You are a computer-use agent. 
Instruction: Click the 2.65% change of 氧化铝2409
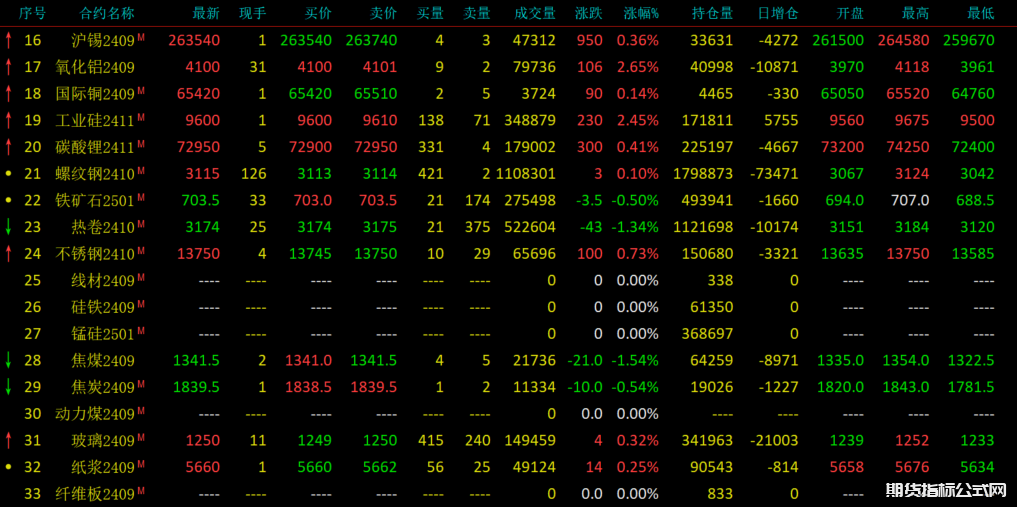pyautogui.click(x=638, y=67)
